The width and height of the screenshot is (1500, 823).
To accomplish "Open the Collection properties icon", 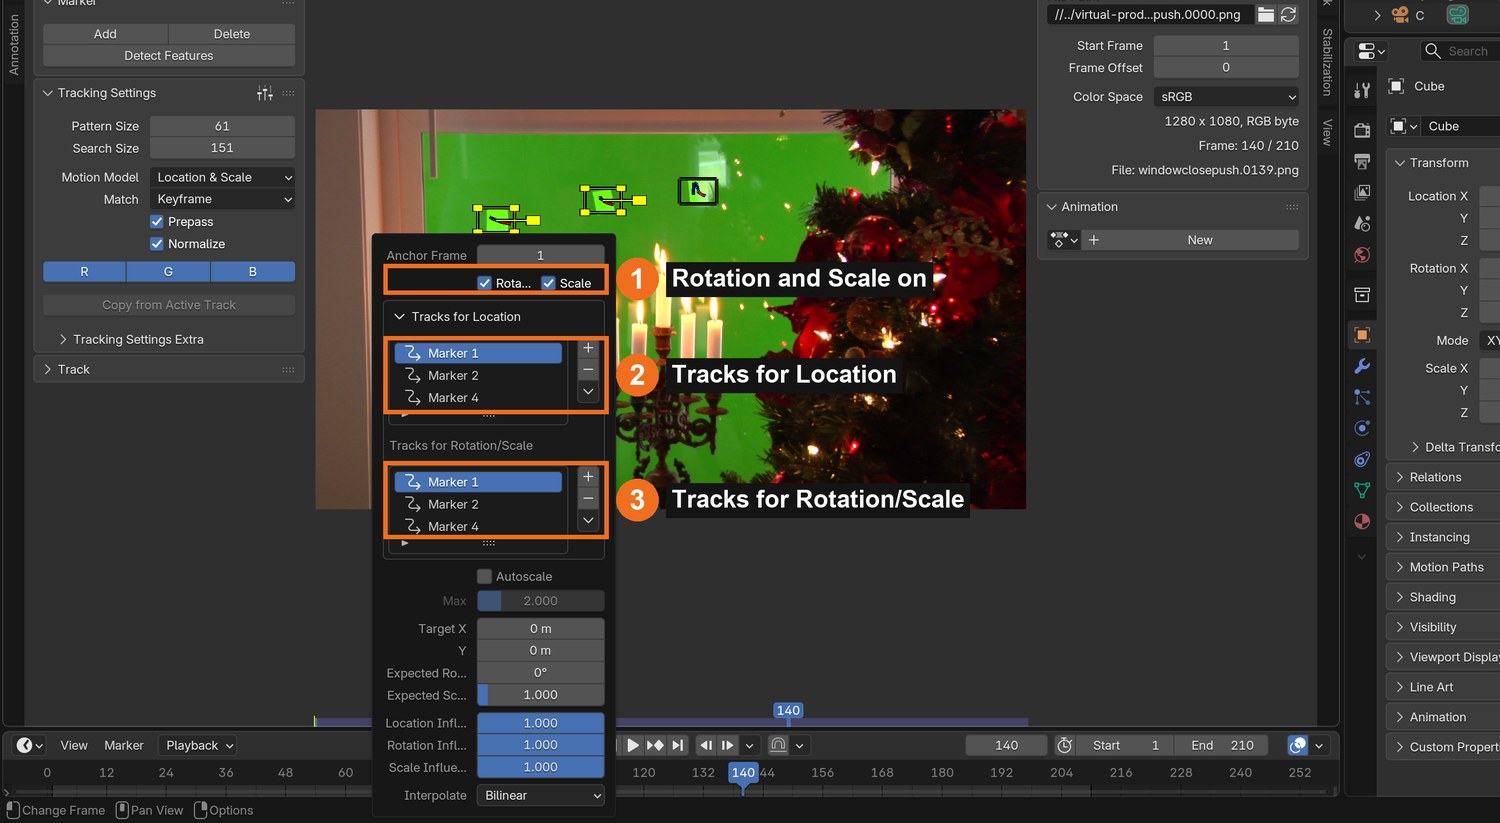I will pos(1362,295).
